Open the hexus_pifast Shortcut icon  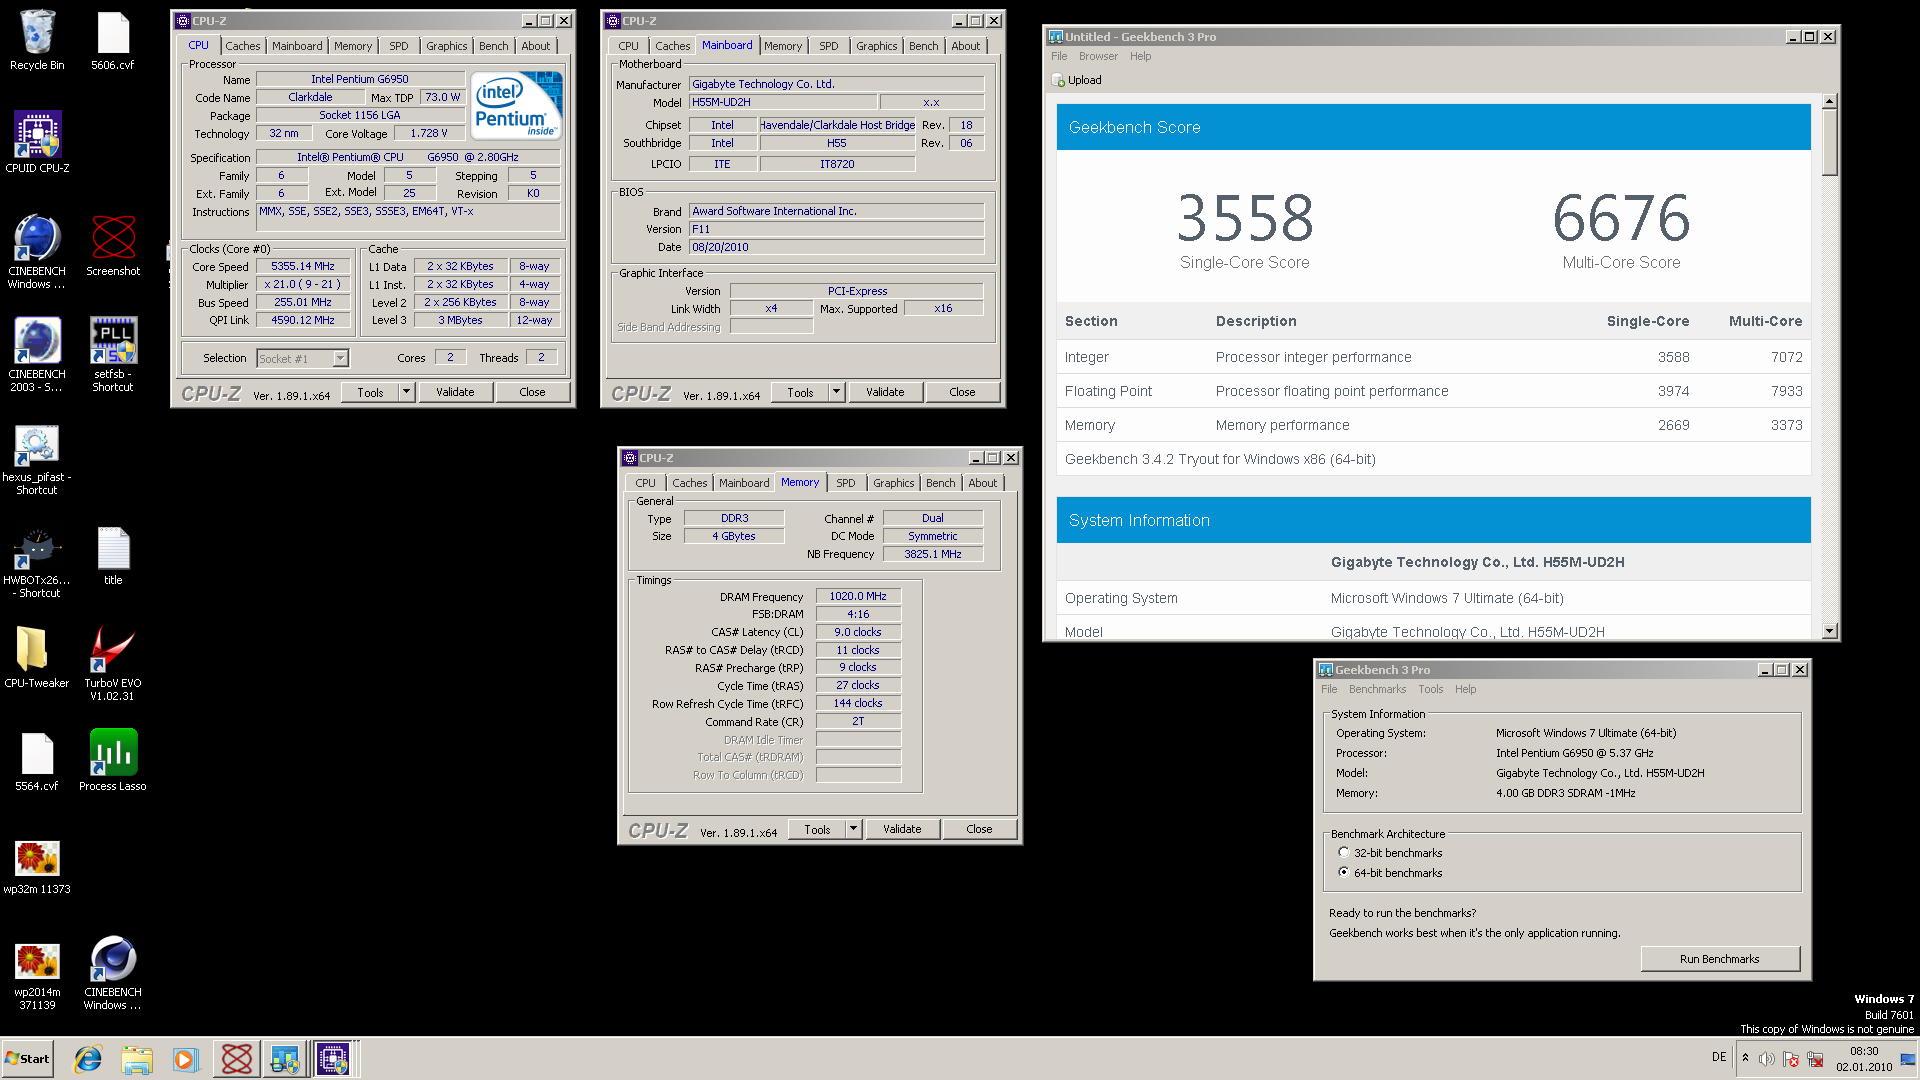coord(37,458)
